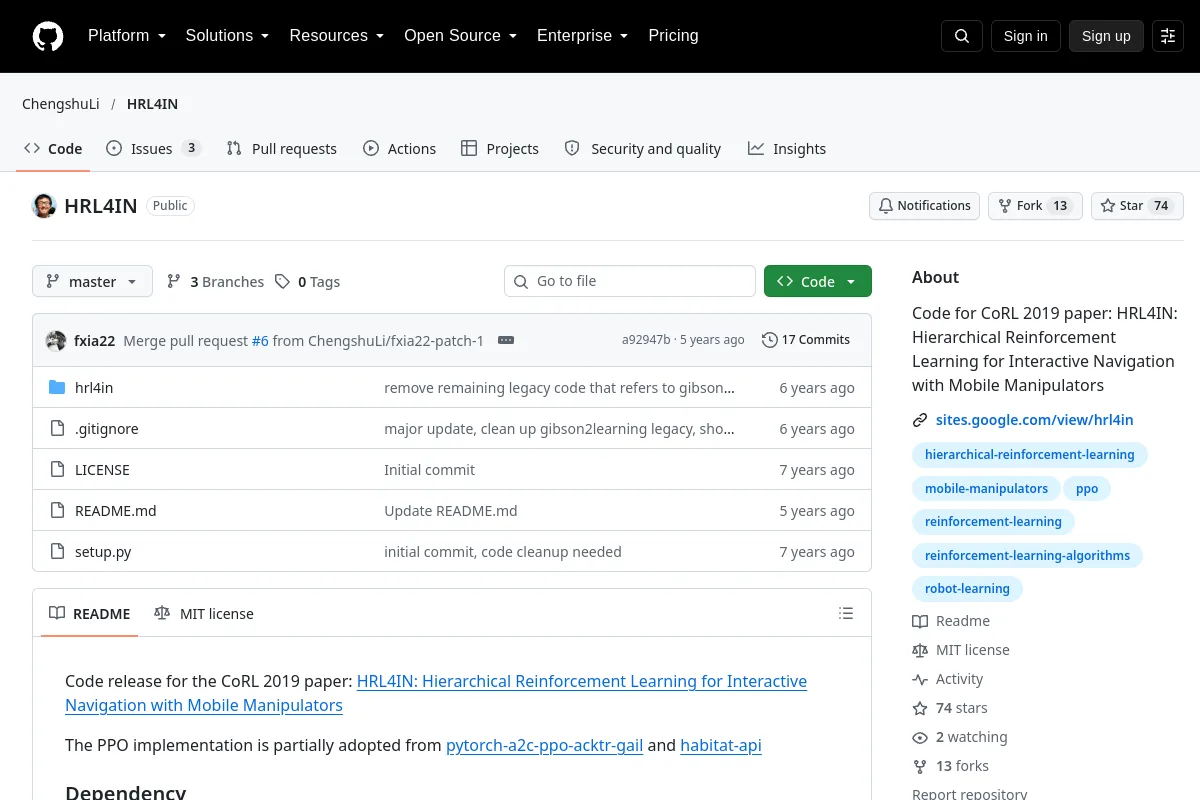Open sites.google.com/view/hrl4in link

point(1035,420)
